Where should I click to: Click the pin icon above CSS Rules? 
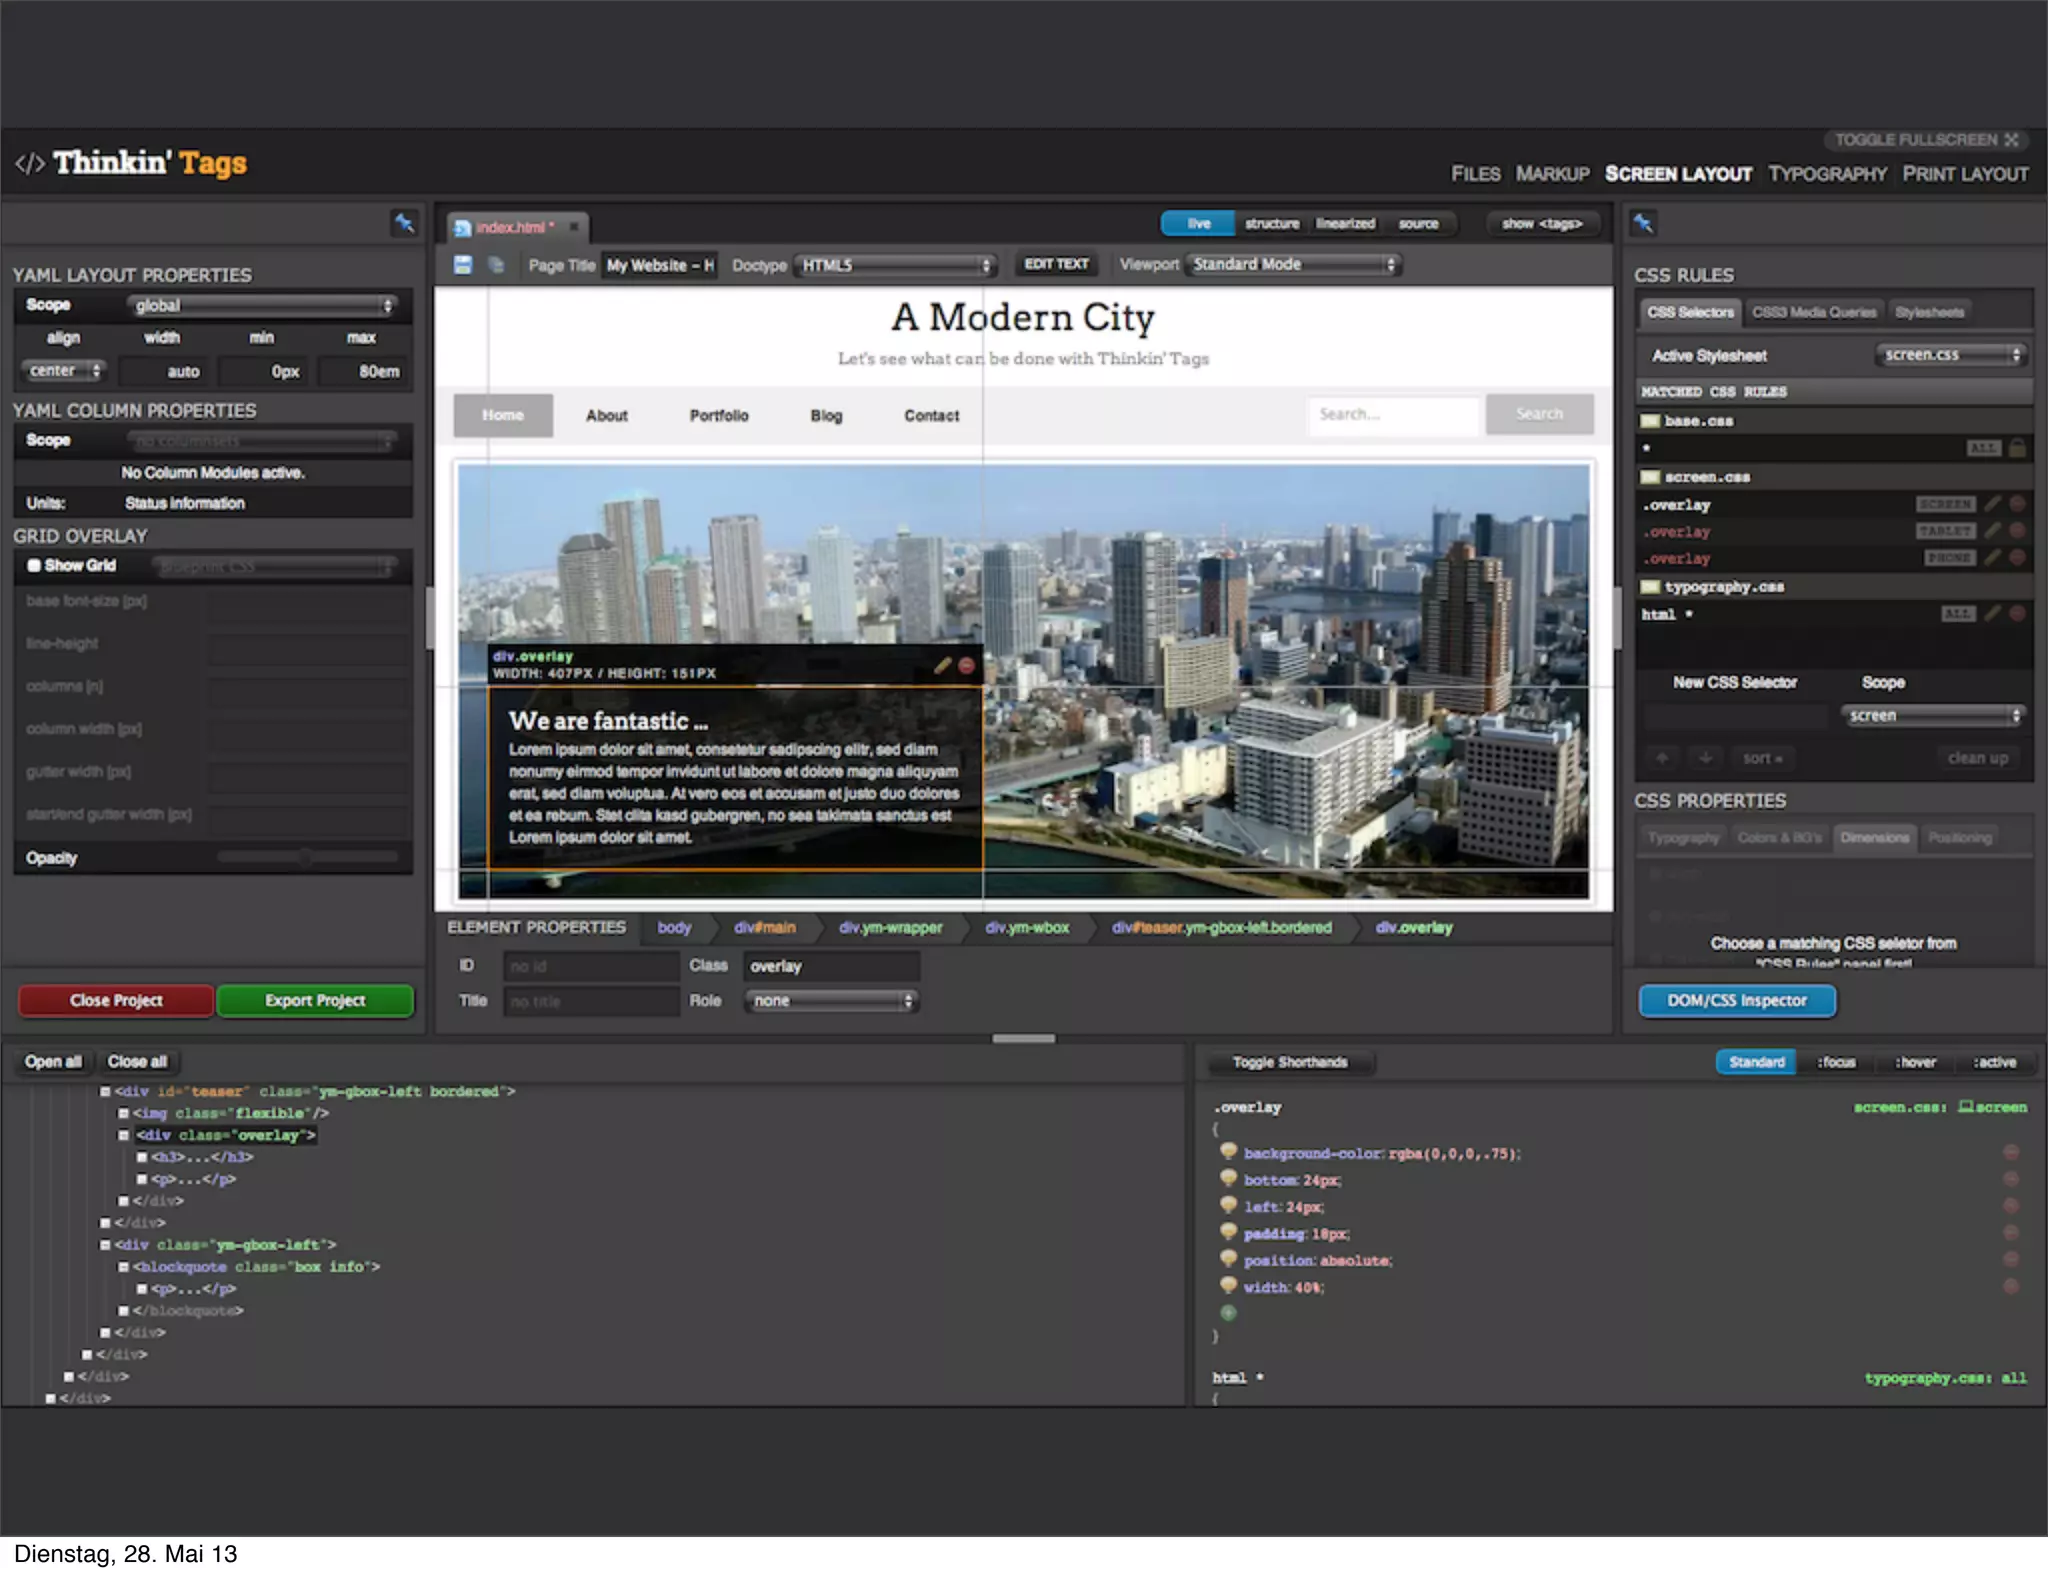coord(1643,223)
